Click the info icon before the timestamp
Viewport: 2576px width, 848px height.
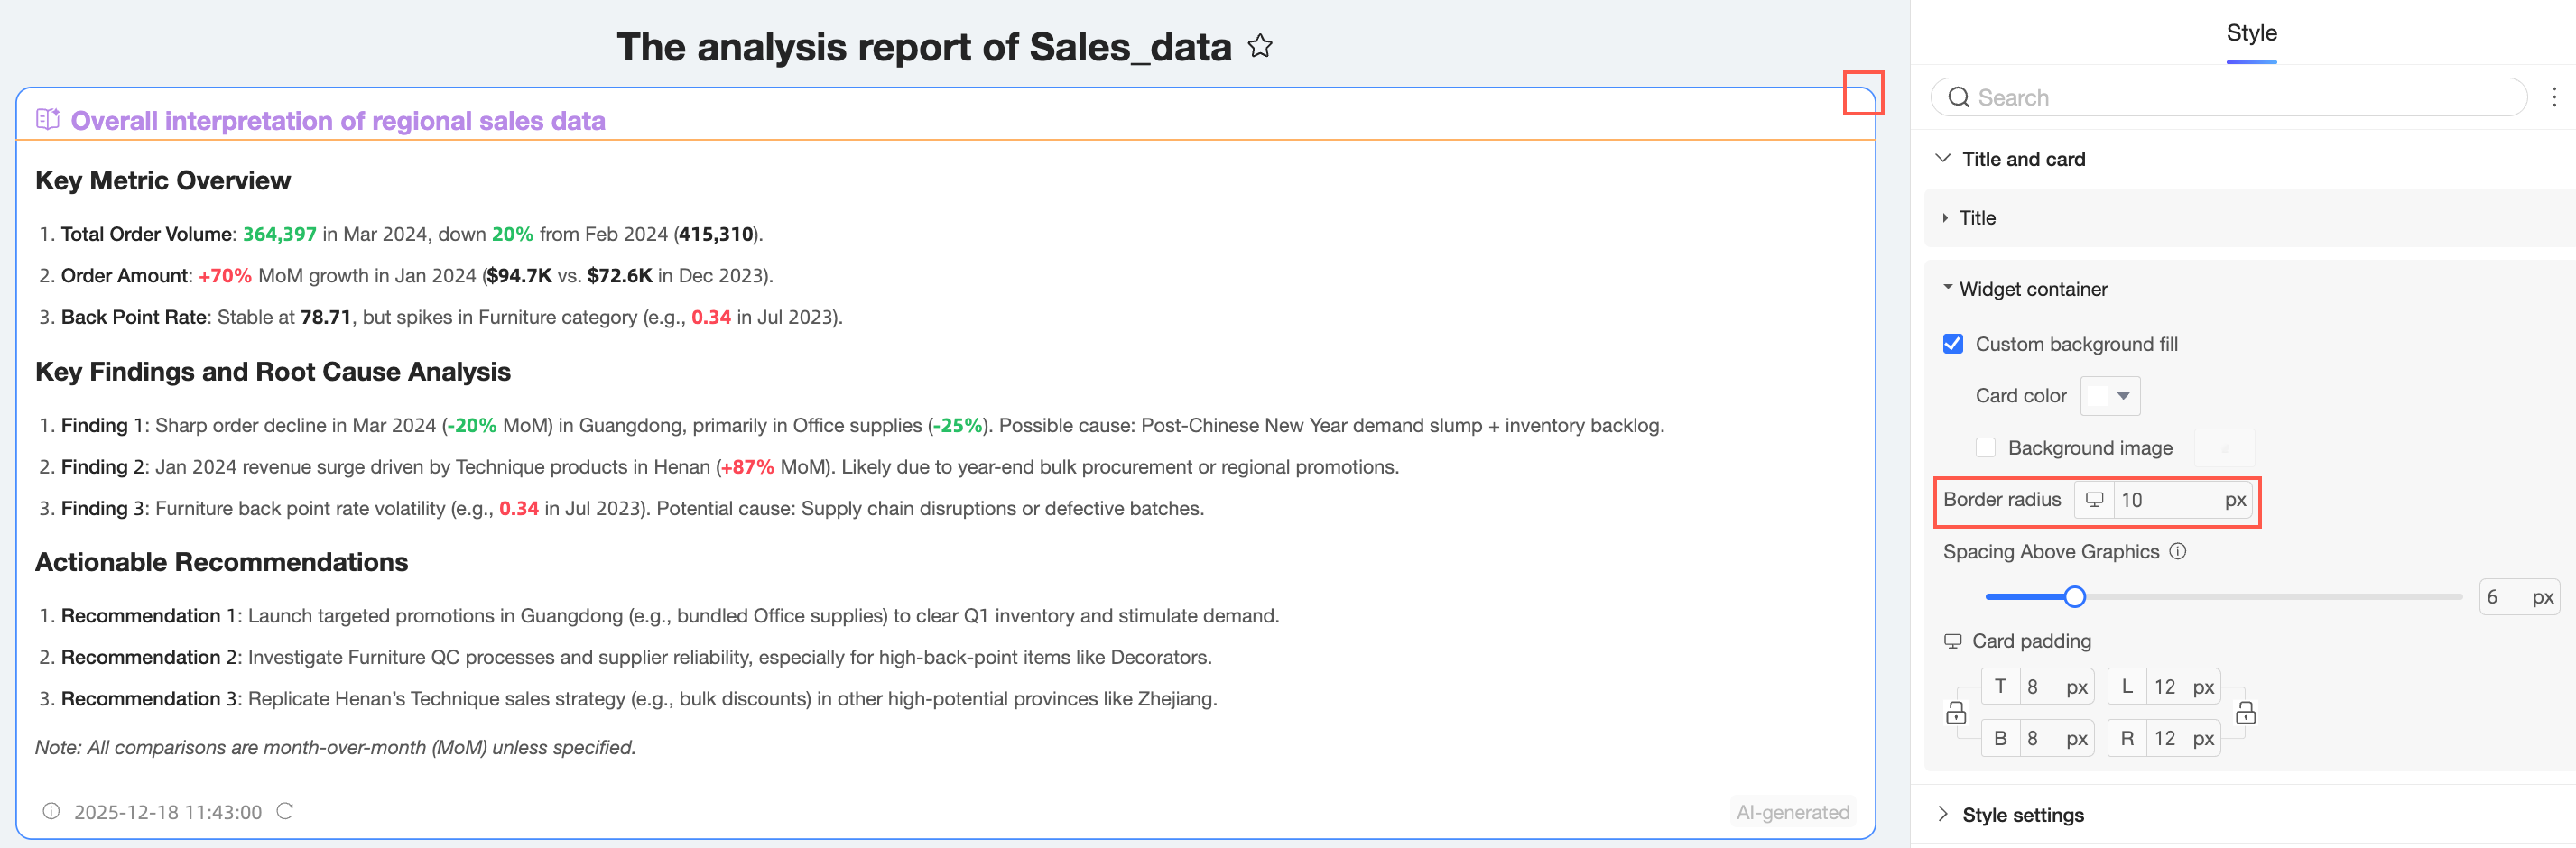coord(51,811)
